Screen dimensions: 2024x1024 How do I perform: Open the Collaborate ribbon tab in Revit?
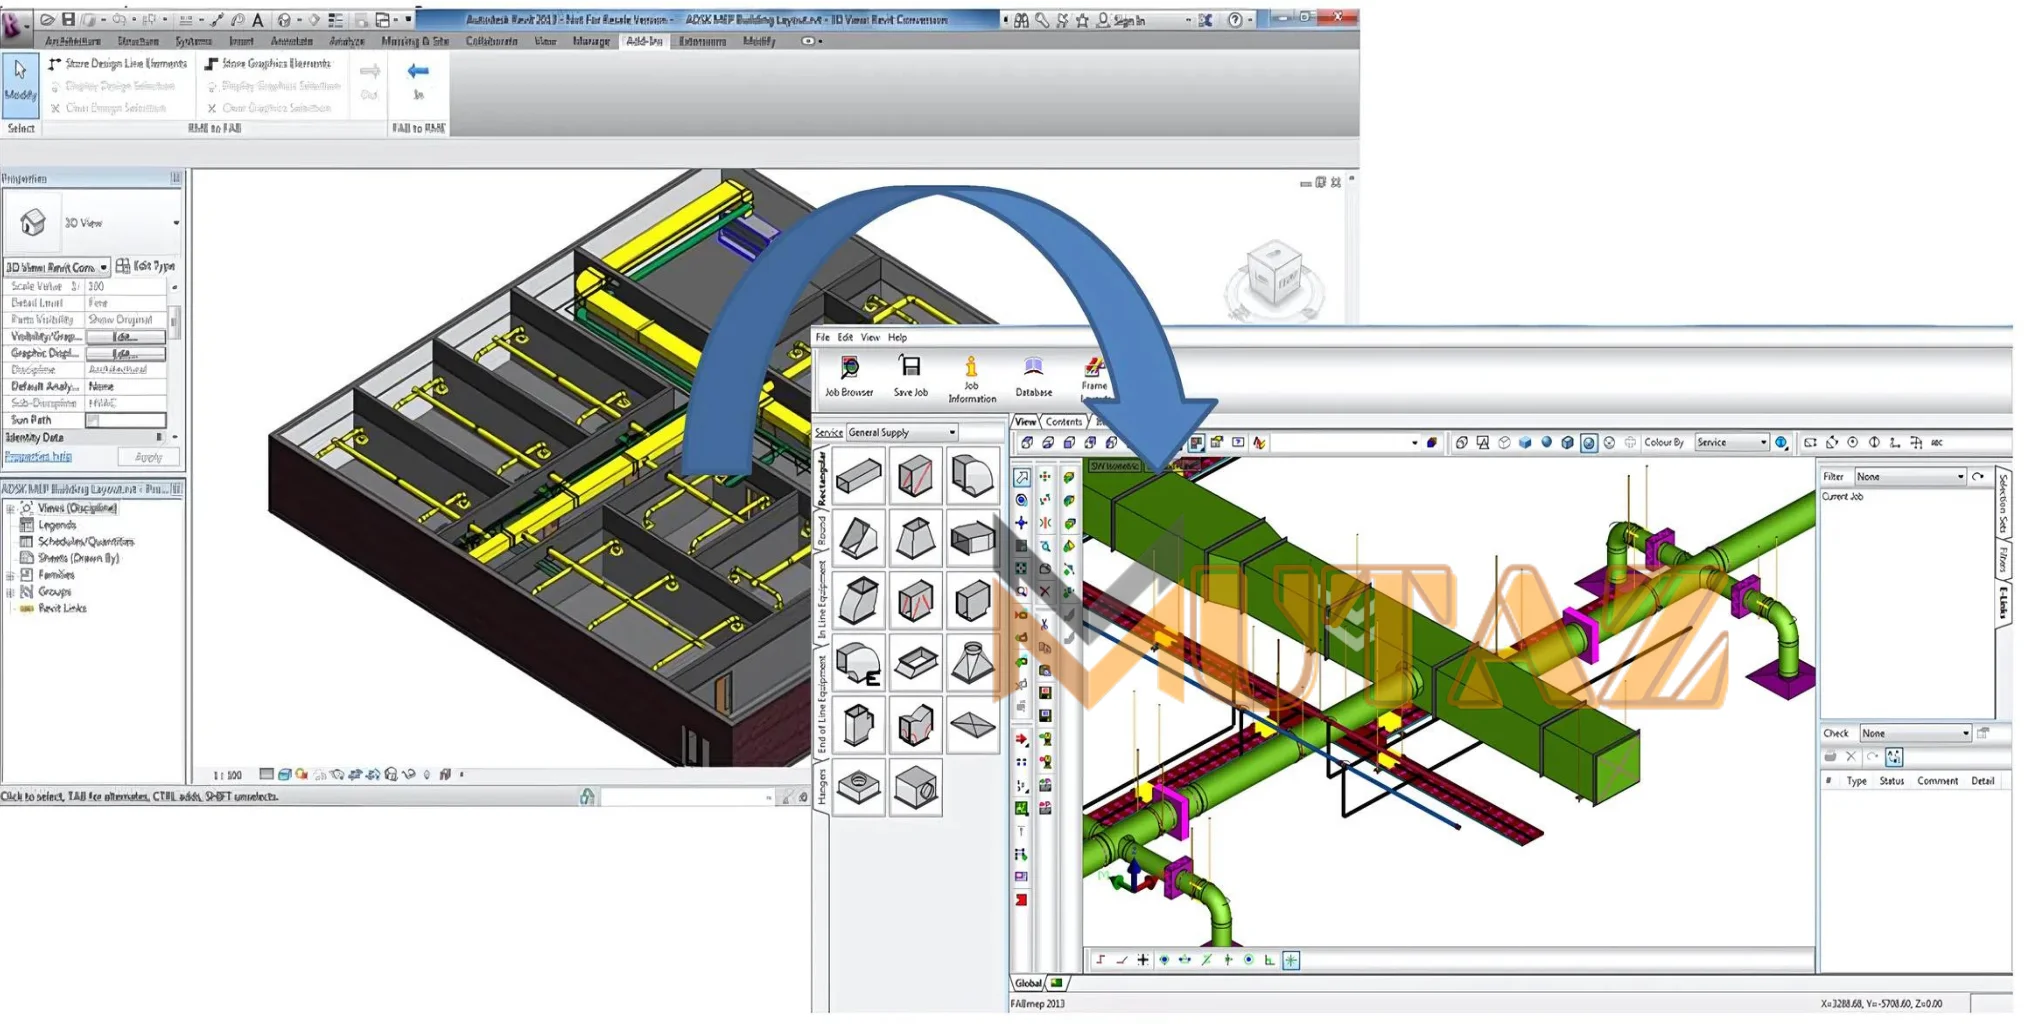491,41
